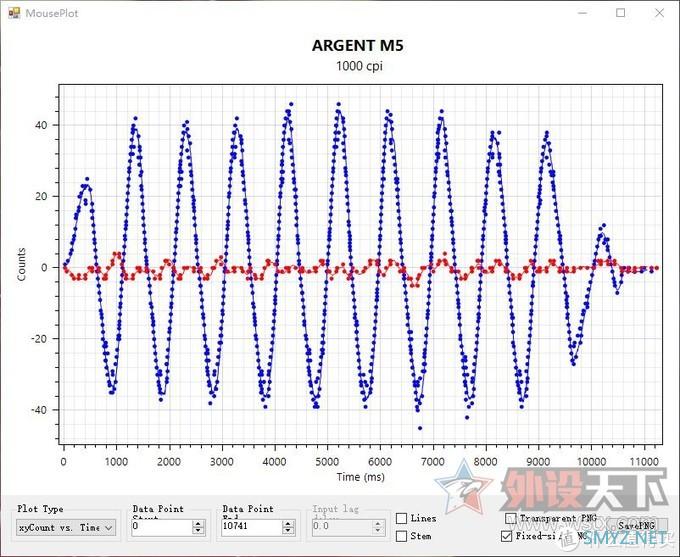Toggle the Transparent PNG checkbox
680x557 pixels.
click(511, 518)
